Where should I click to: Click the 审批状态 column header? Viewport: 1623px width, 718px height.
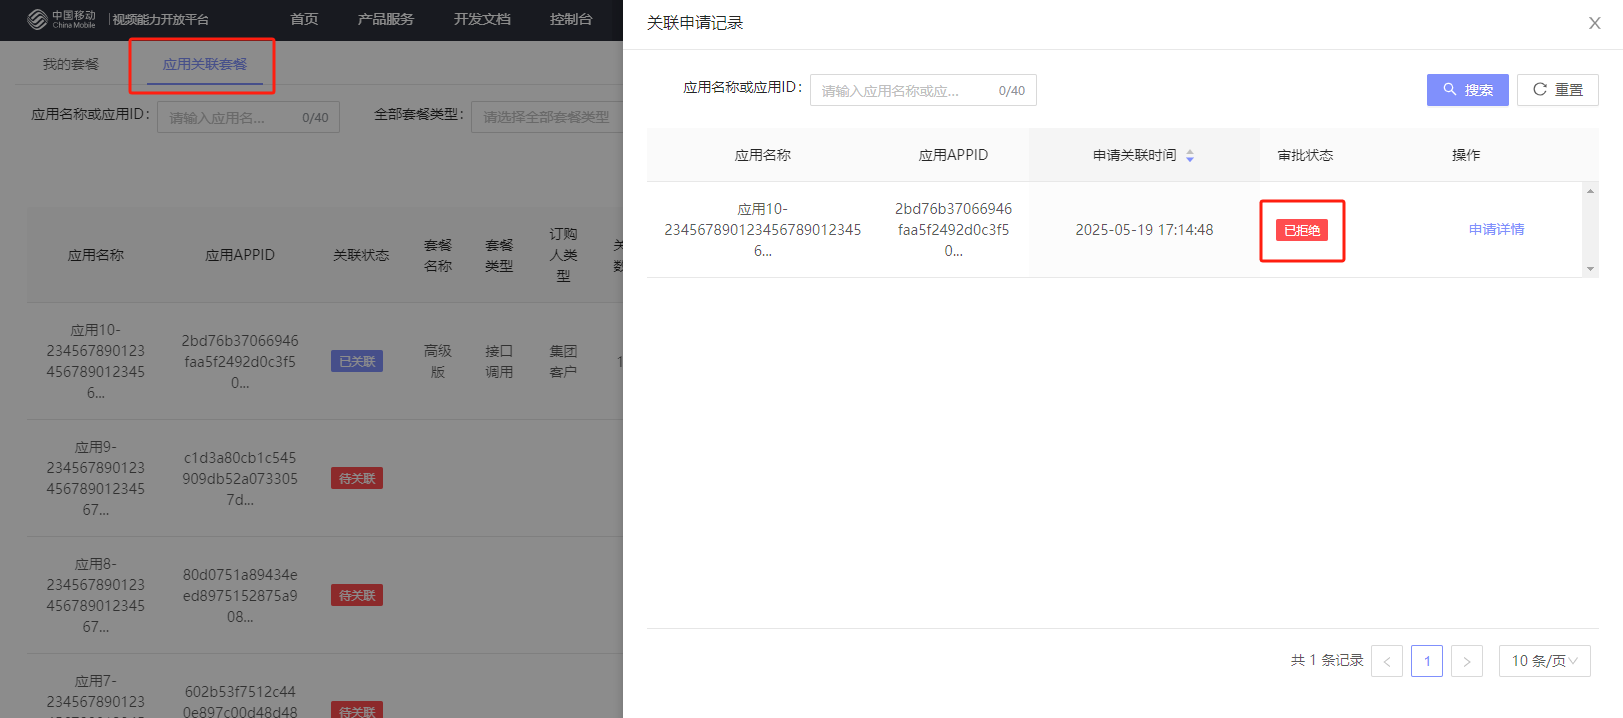click(x=1305, y=155)
